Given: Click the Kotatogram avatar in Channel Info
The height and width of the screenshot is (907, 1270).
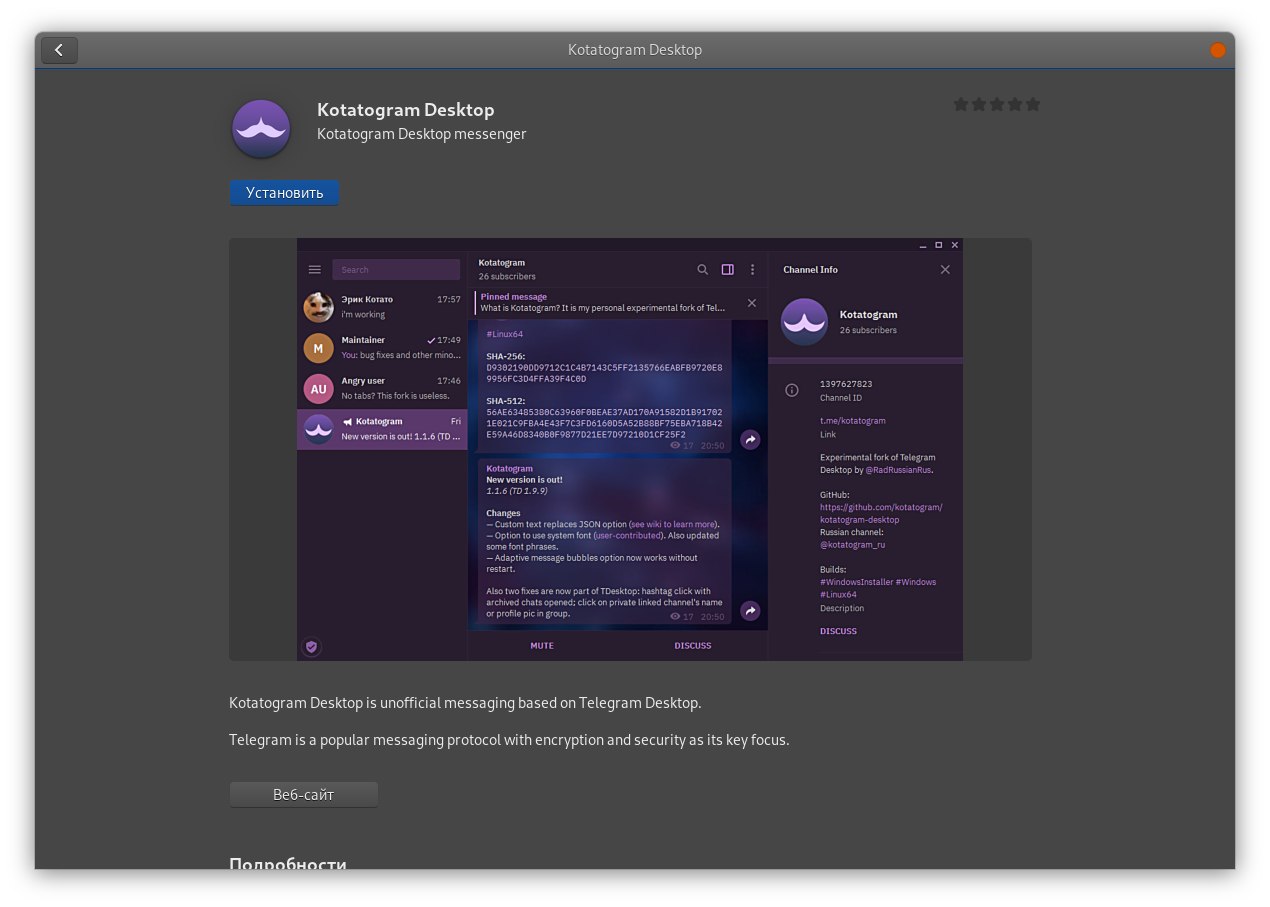Looking at the screenshot, I should [x=804, y=322].
